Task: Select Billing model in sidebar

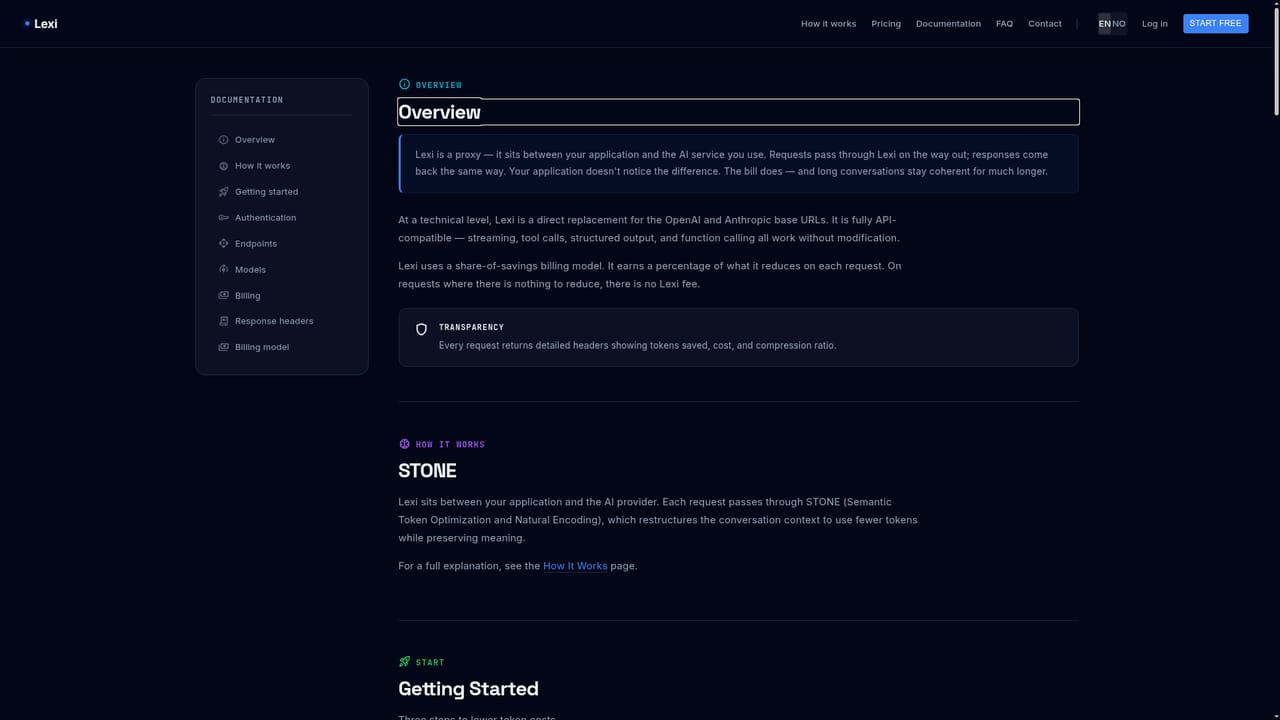Action: [282, 347]
